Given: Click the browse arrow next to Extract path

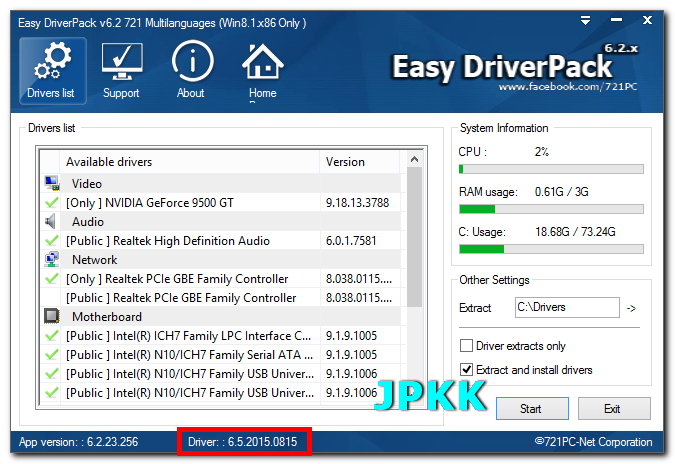Looking at the screenshot, I should tap(631, 308).
